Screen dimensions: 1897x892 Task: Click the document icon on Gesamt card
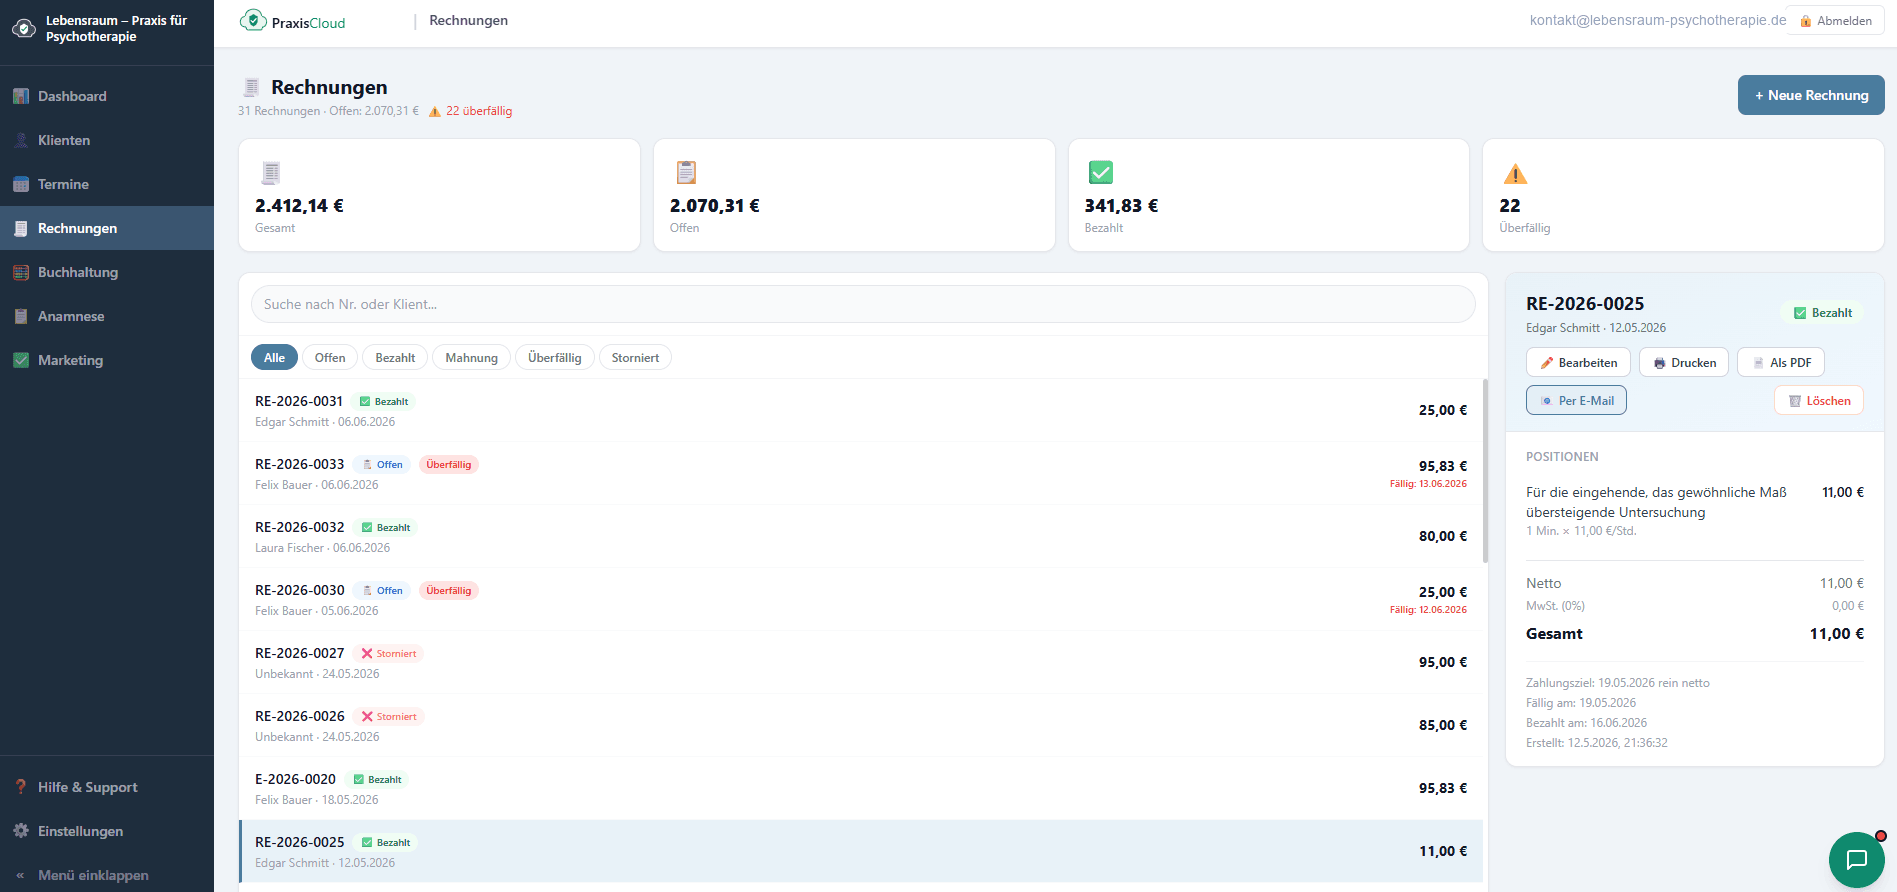tap(271, 173)
